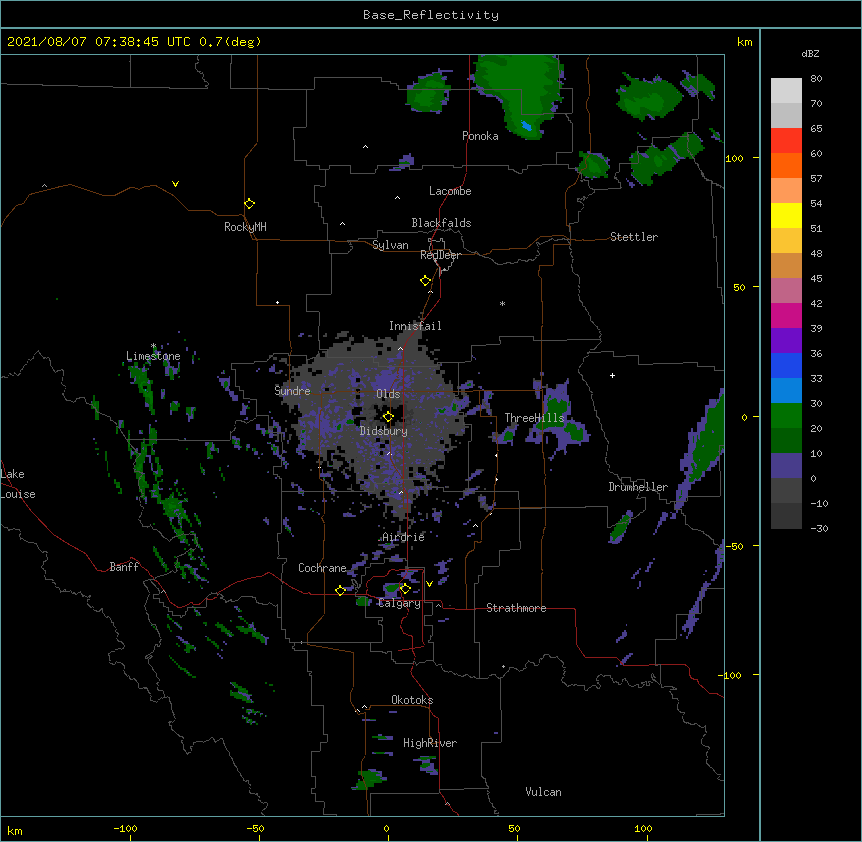862x842 pixels.
Task: Click the 50 tick on bottom axis
Action: pyautogui.click(x=514, y=828)
